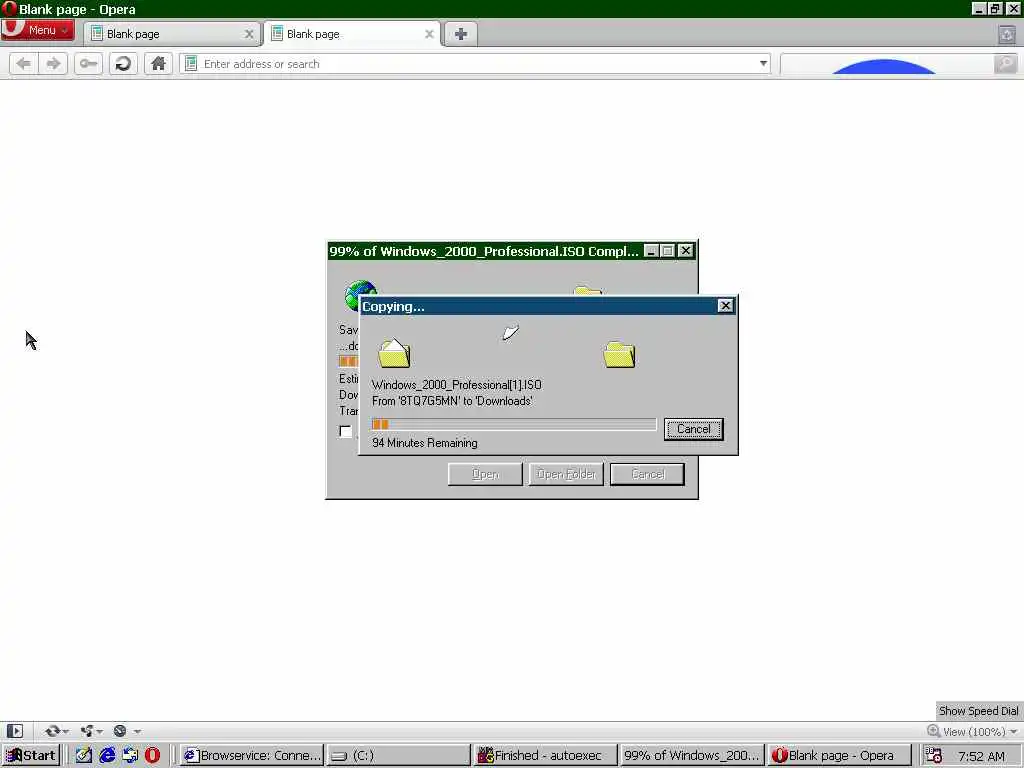The height and width of the screenshot is (768, 1024).
Task: Click the source folder icon in Copying dialog
Action: click(x=394, y=353)
